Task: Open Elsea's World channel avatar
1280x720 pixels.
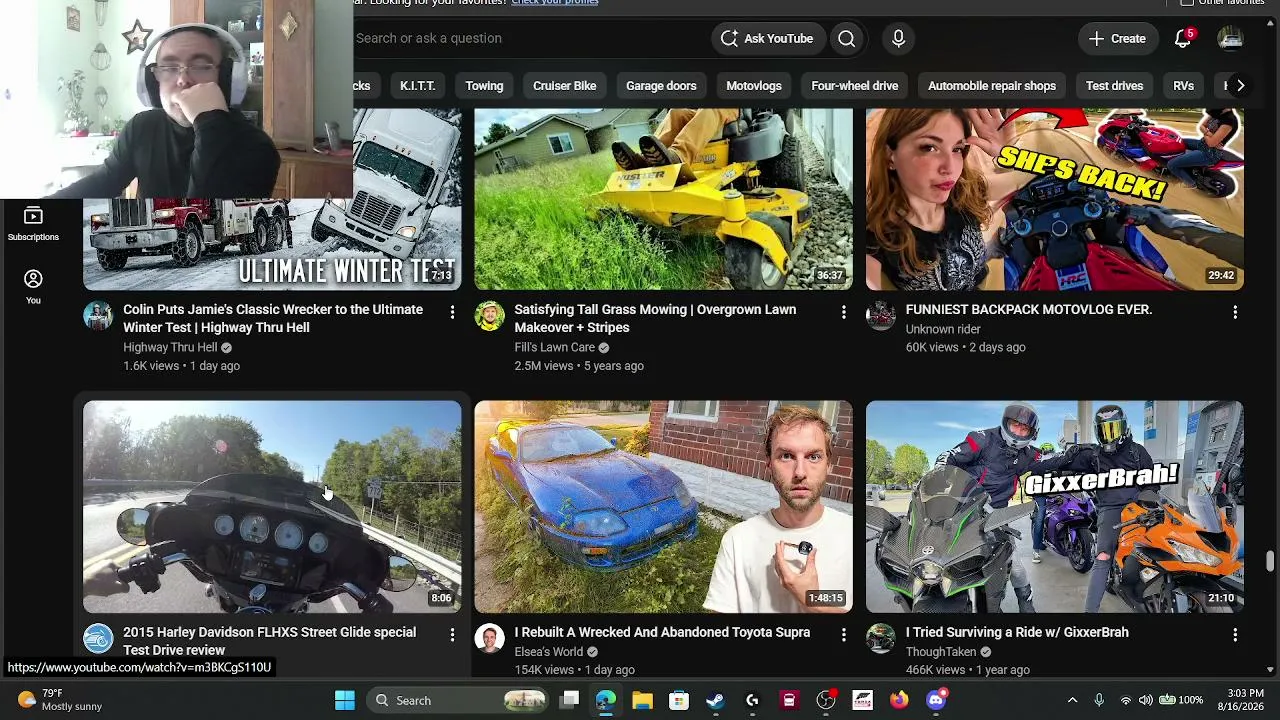Action: pos(489,638)
